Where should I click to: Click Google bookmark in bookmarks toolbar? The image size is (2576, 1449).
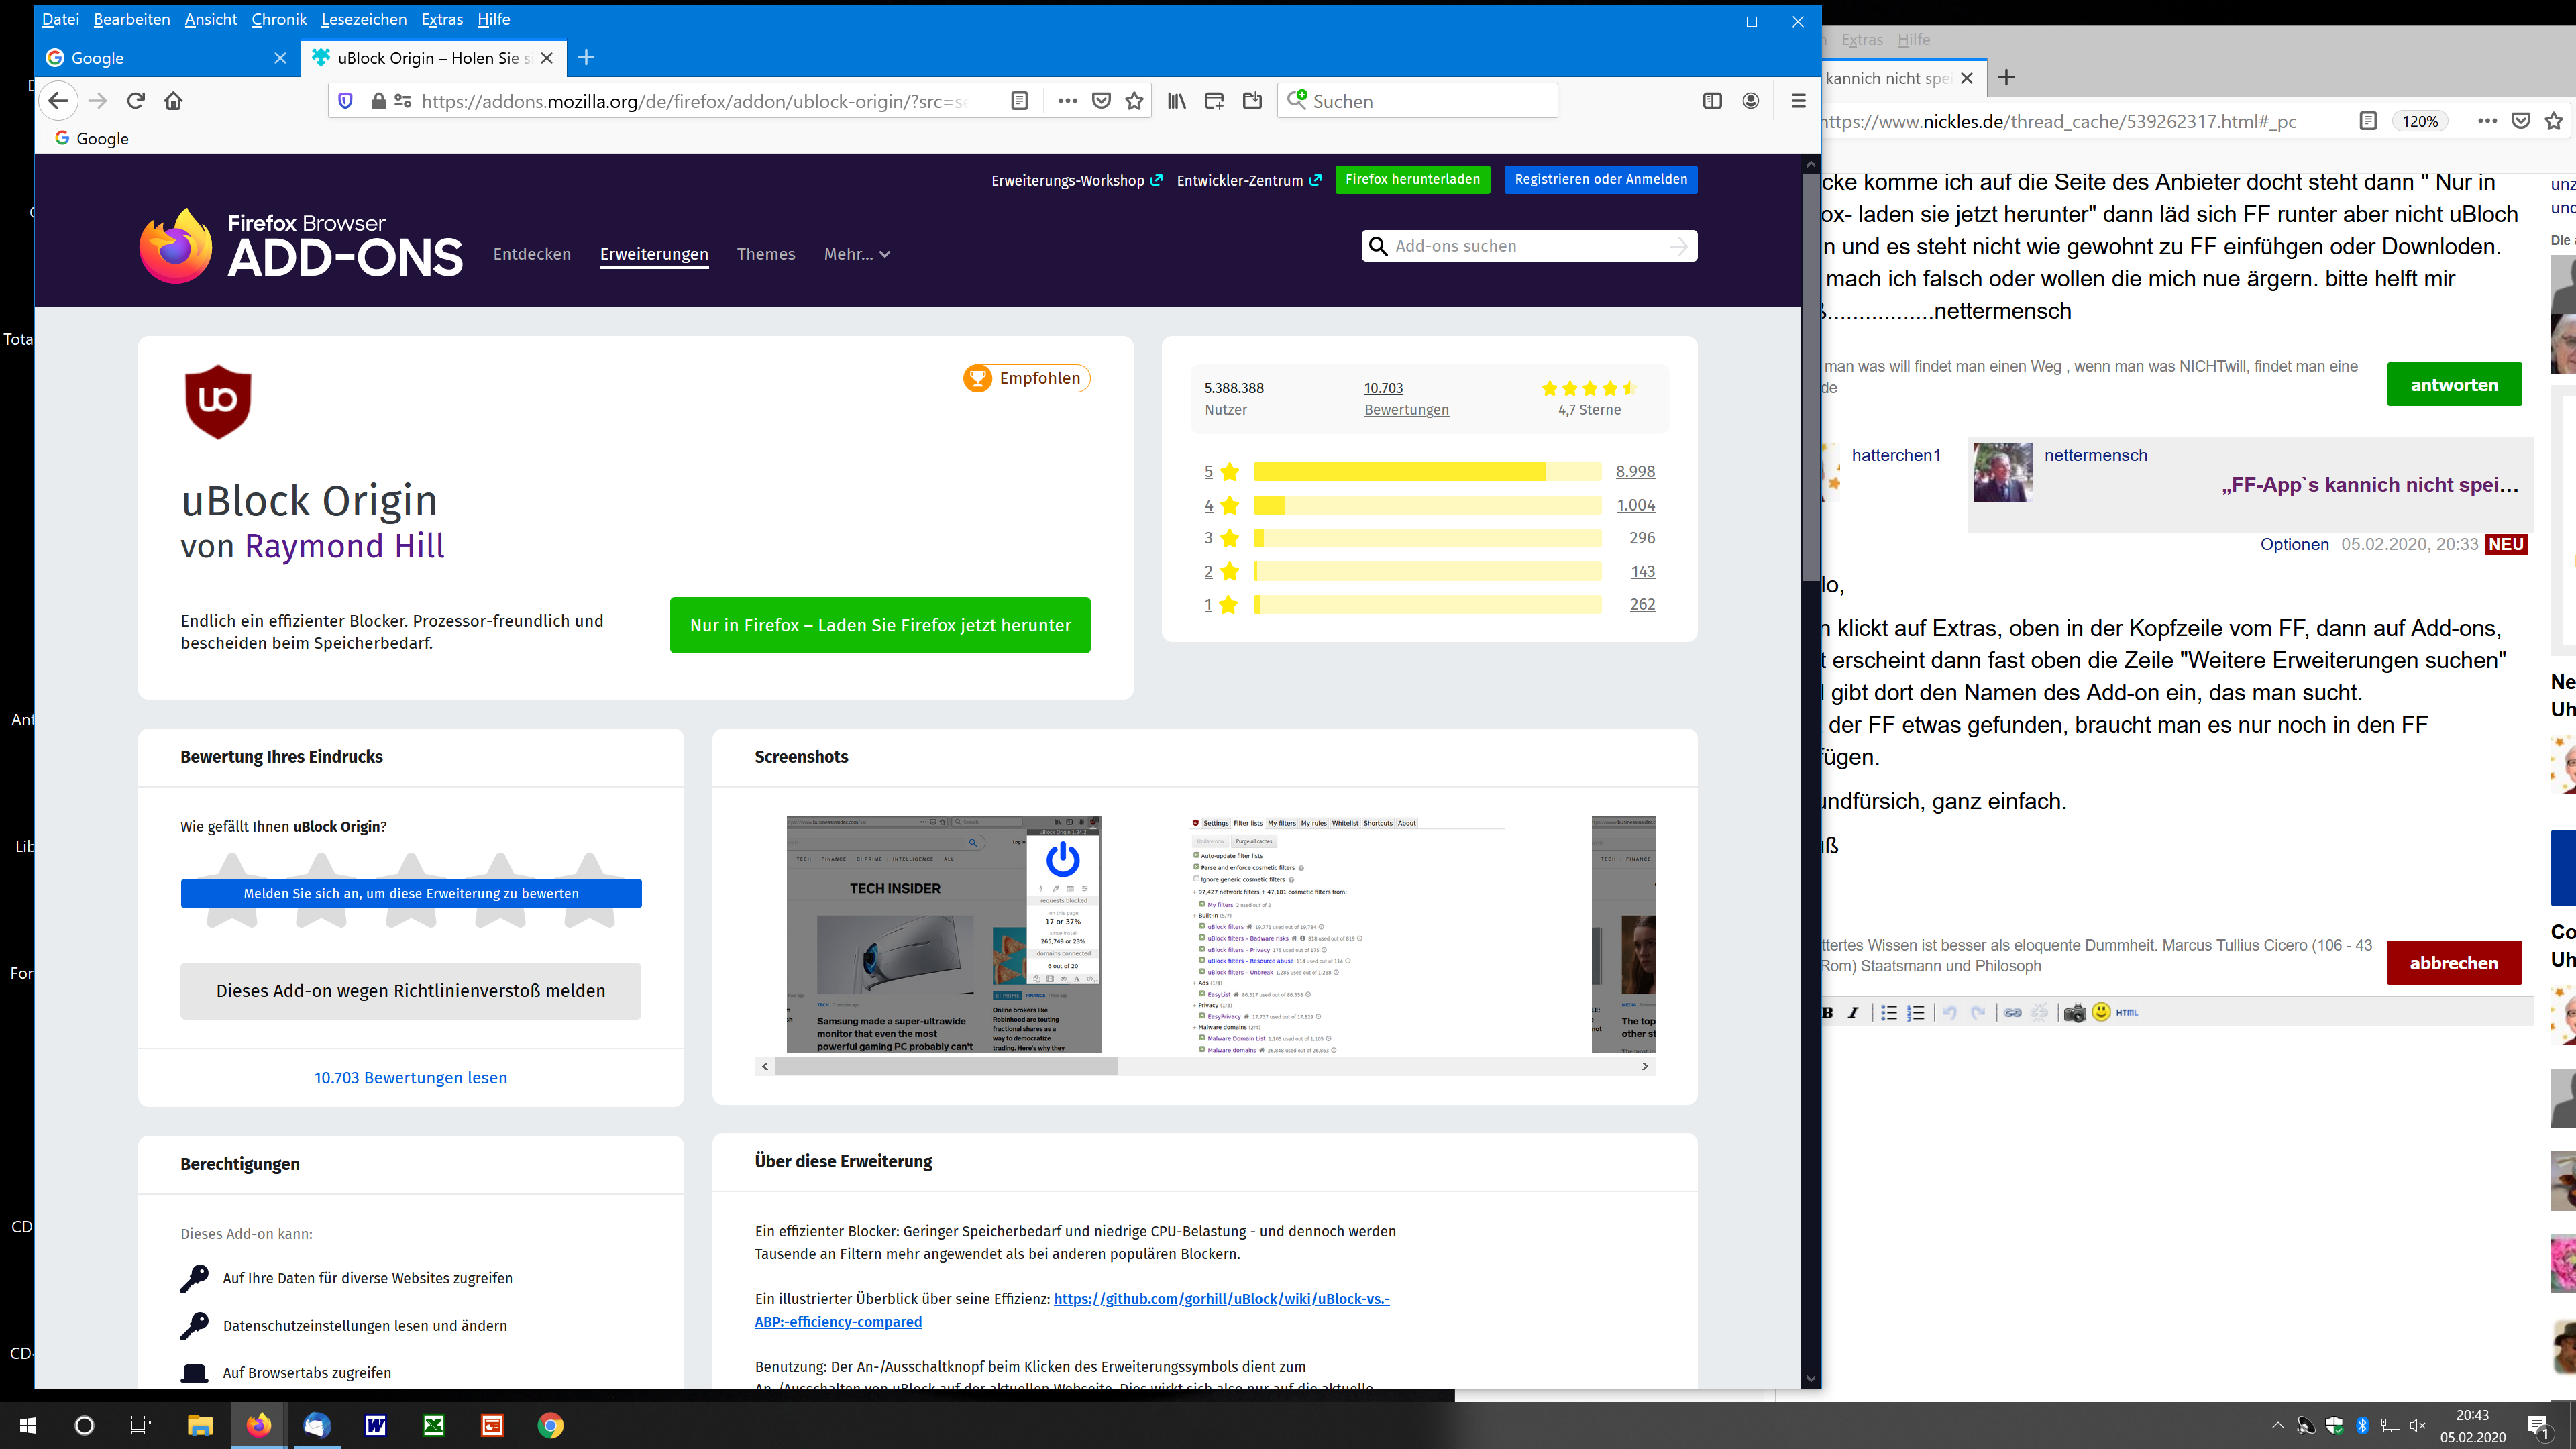point(92,138)
